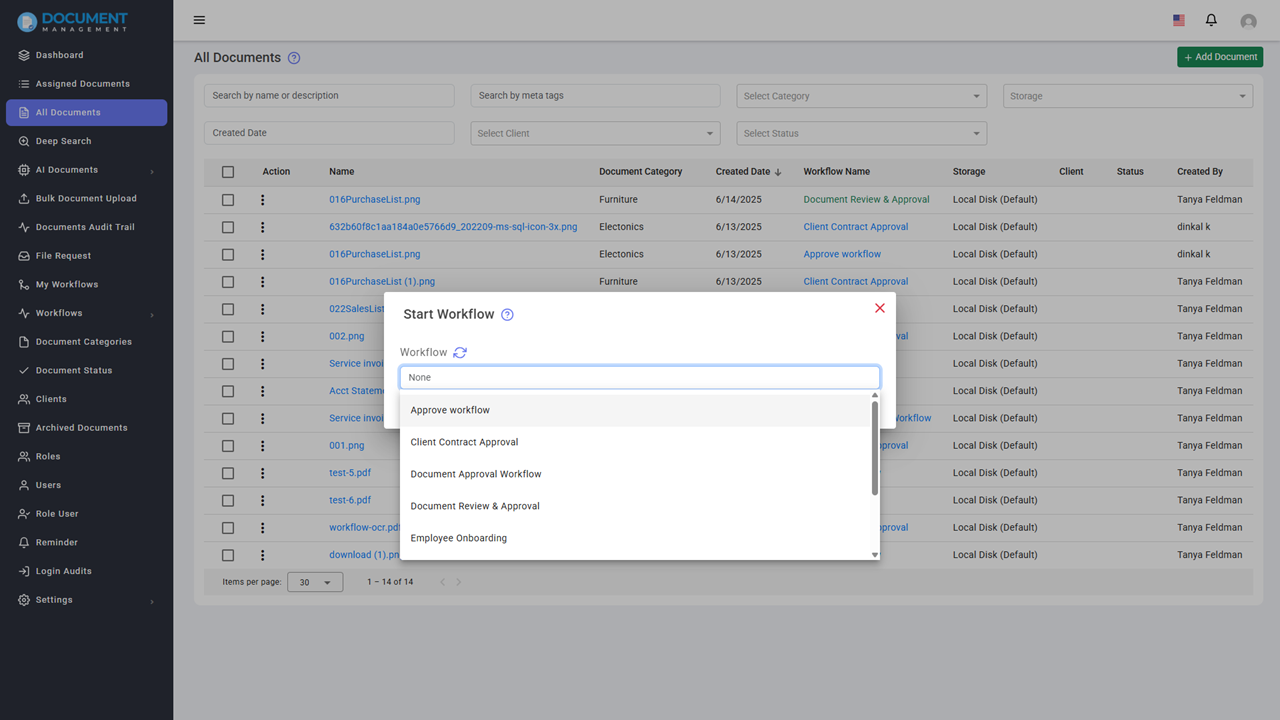The width and height of the screenshot is (1280, 720).
Task: Open the notifications bell
Action: 1211,20
